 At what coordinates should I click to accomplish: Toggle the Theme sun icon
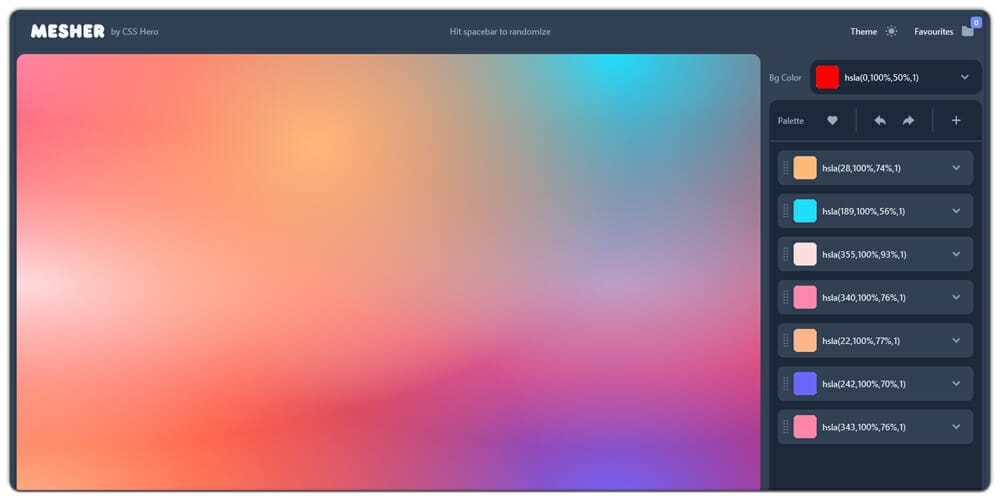(x=891, y=31)
